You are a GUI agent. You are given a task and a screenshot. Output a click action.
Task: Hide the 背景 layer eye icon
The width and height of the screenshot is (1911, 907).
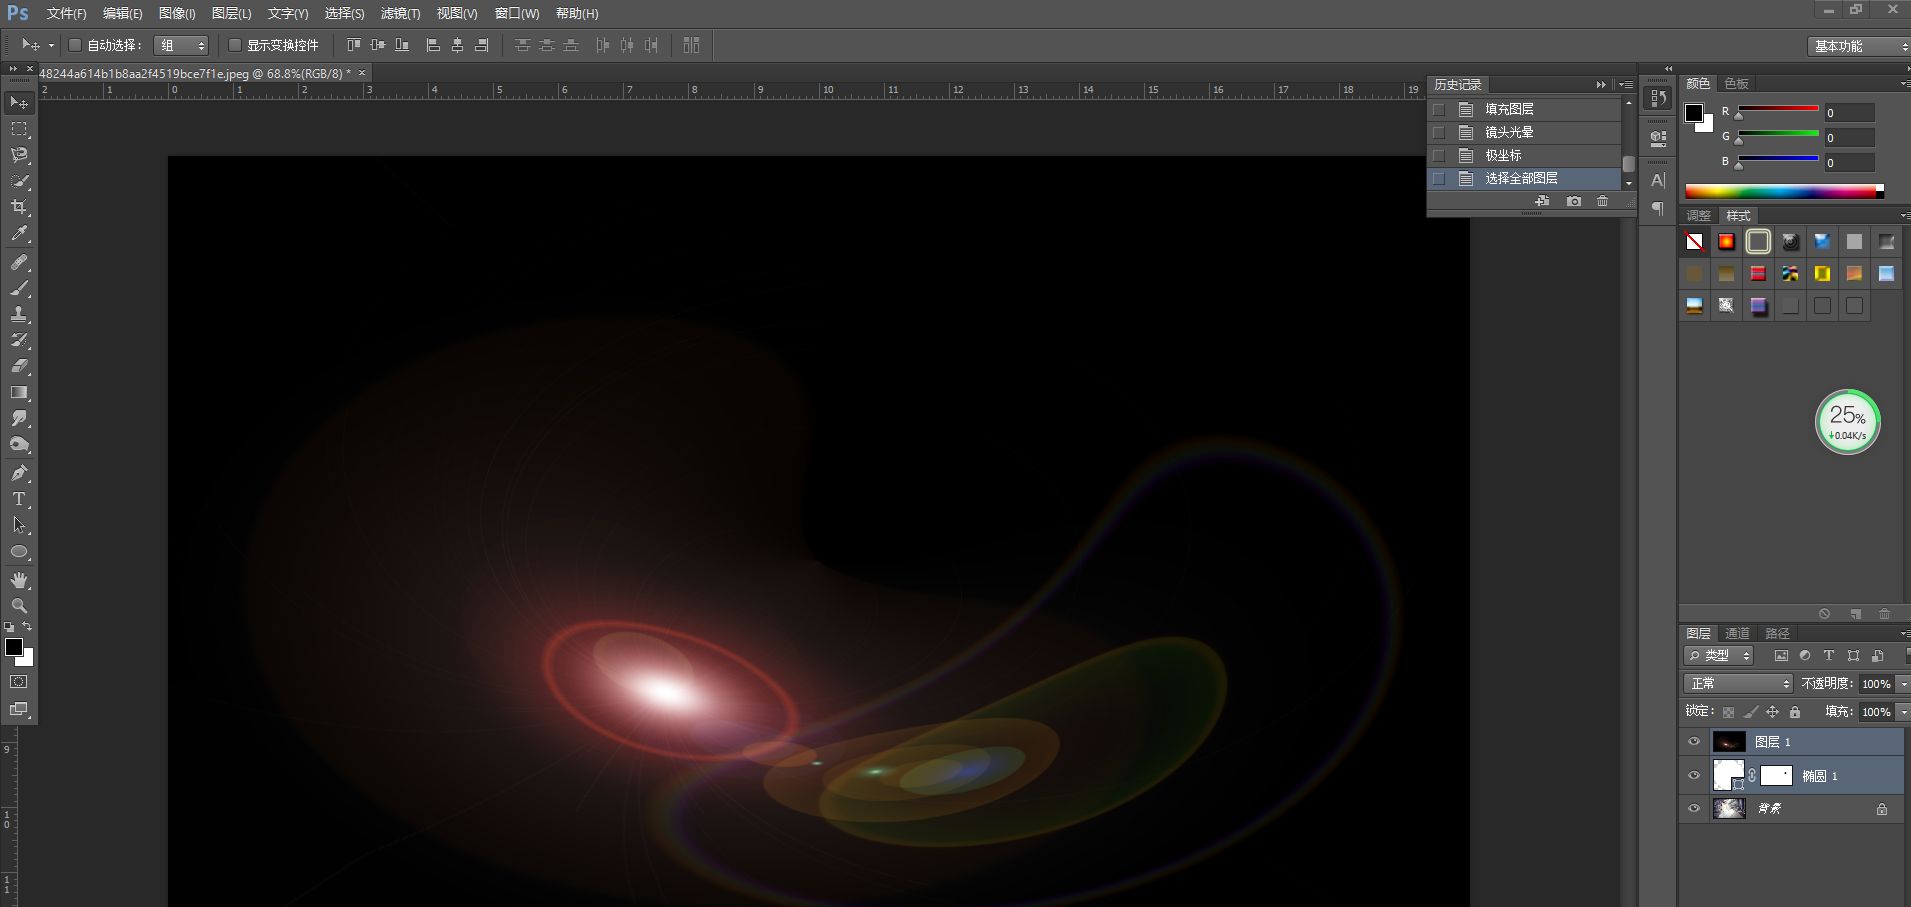click(x=1694, y=808)
